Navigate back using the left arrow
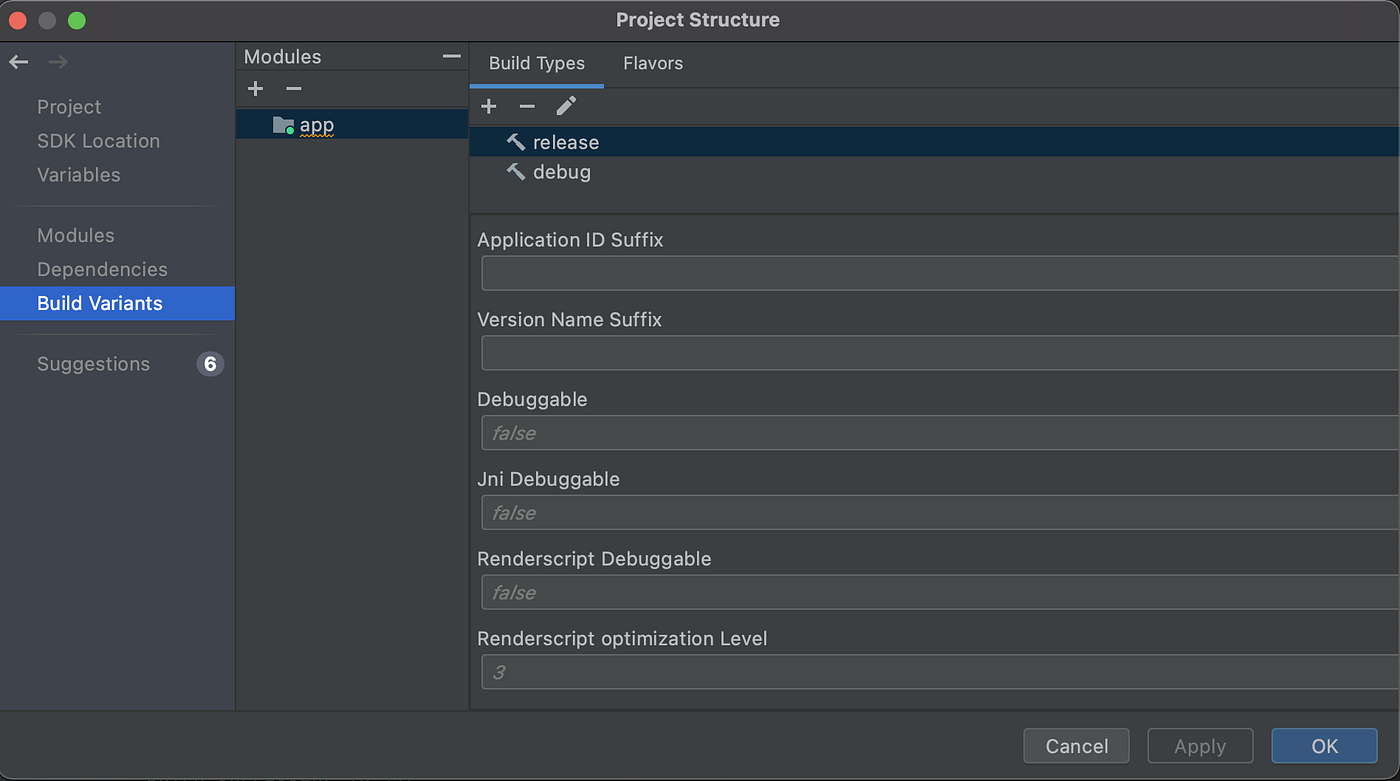The width and height of the screenshot is (1400, 781). coord(18,62)
